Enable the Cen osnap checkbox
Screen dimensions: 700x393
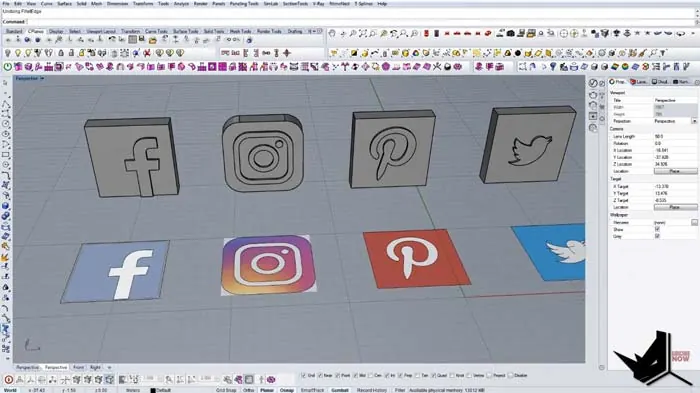click(370, 376)
